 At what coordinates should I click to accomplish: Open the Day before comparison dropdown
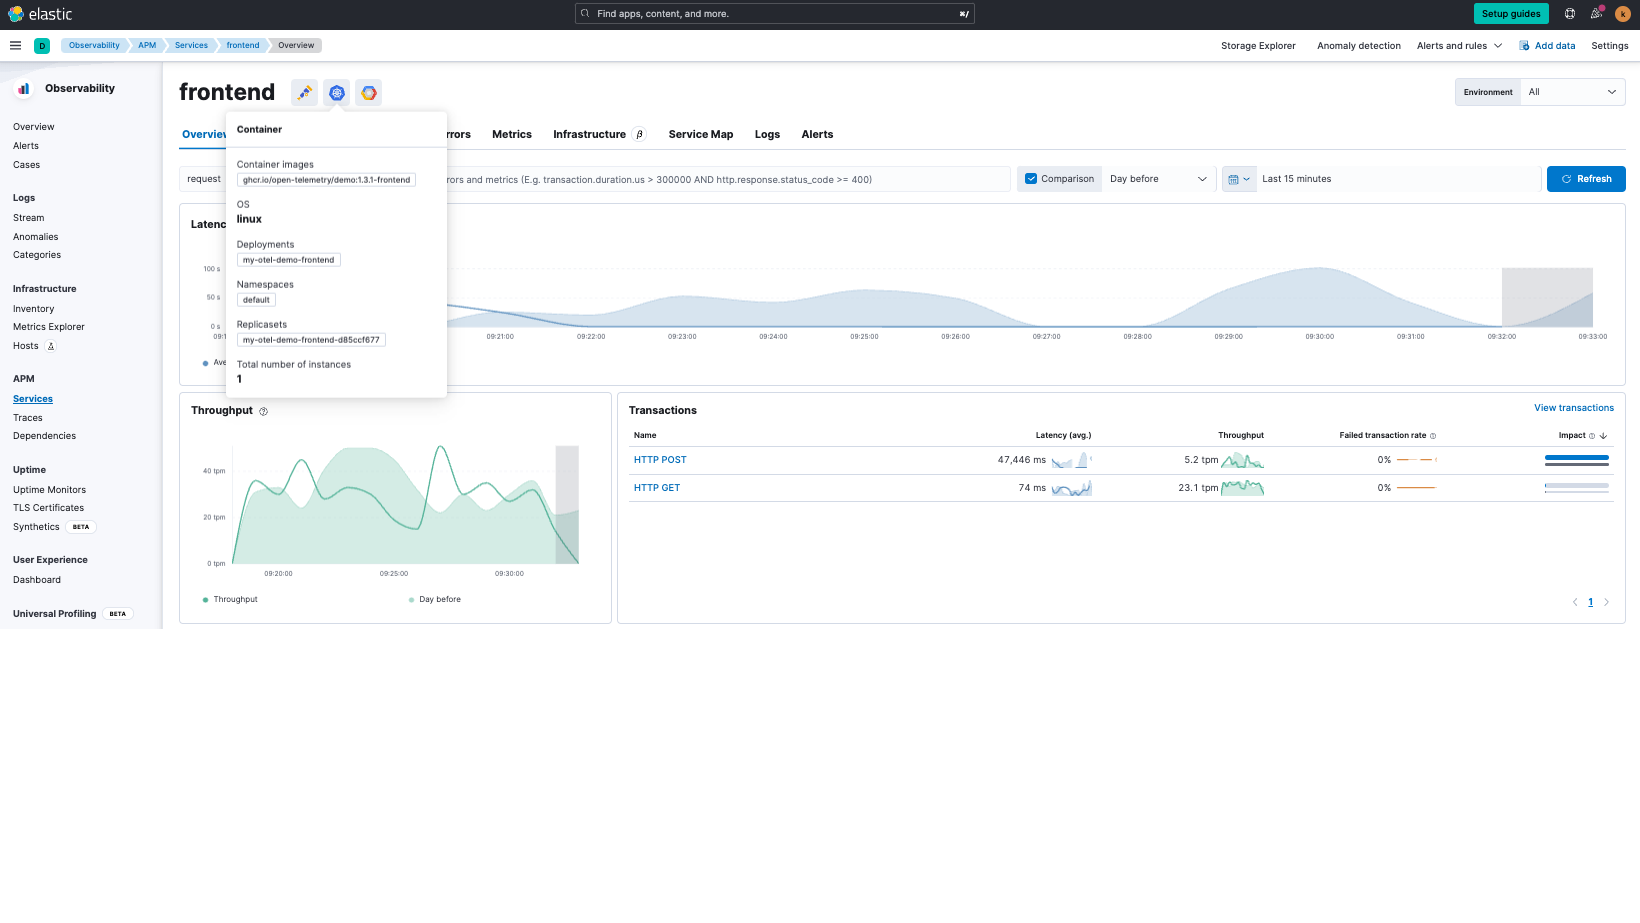coord(1158,179)
